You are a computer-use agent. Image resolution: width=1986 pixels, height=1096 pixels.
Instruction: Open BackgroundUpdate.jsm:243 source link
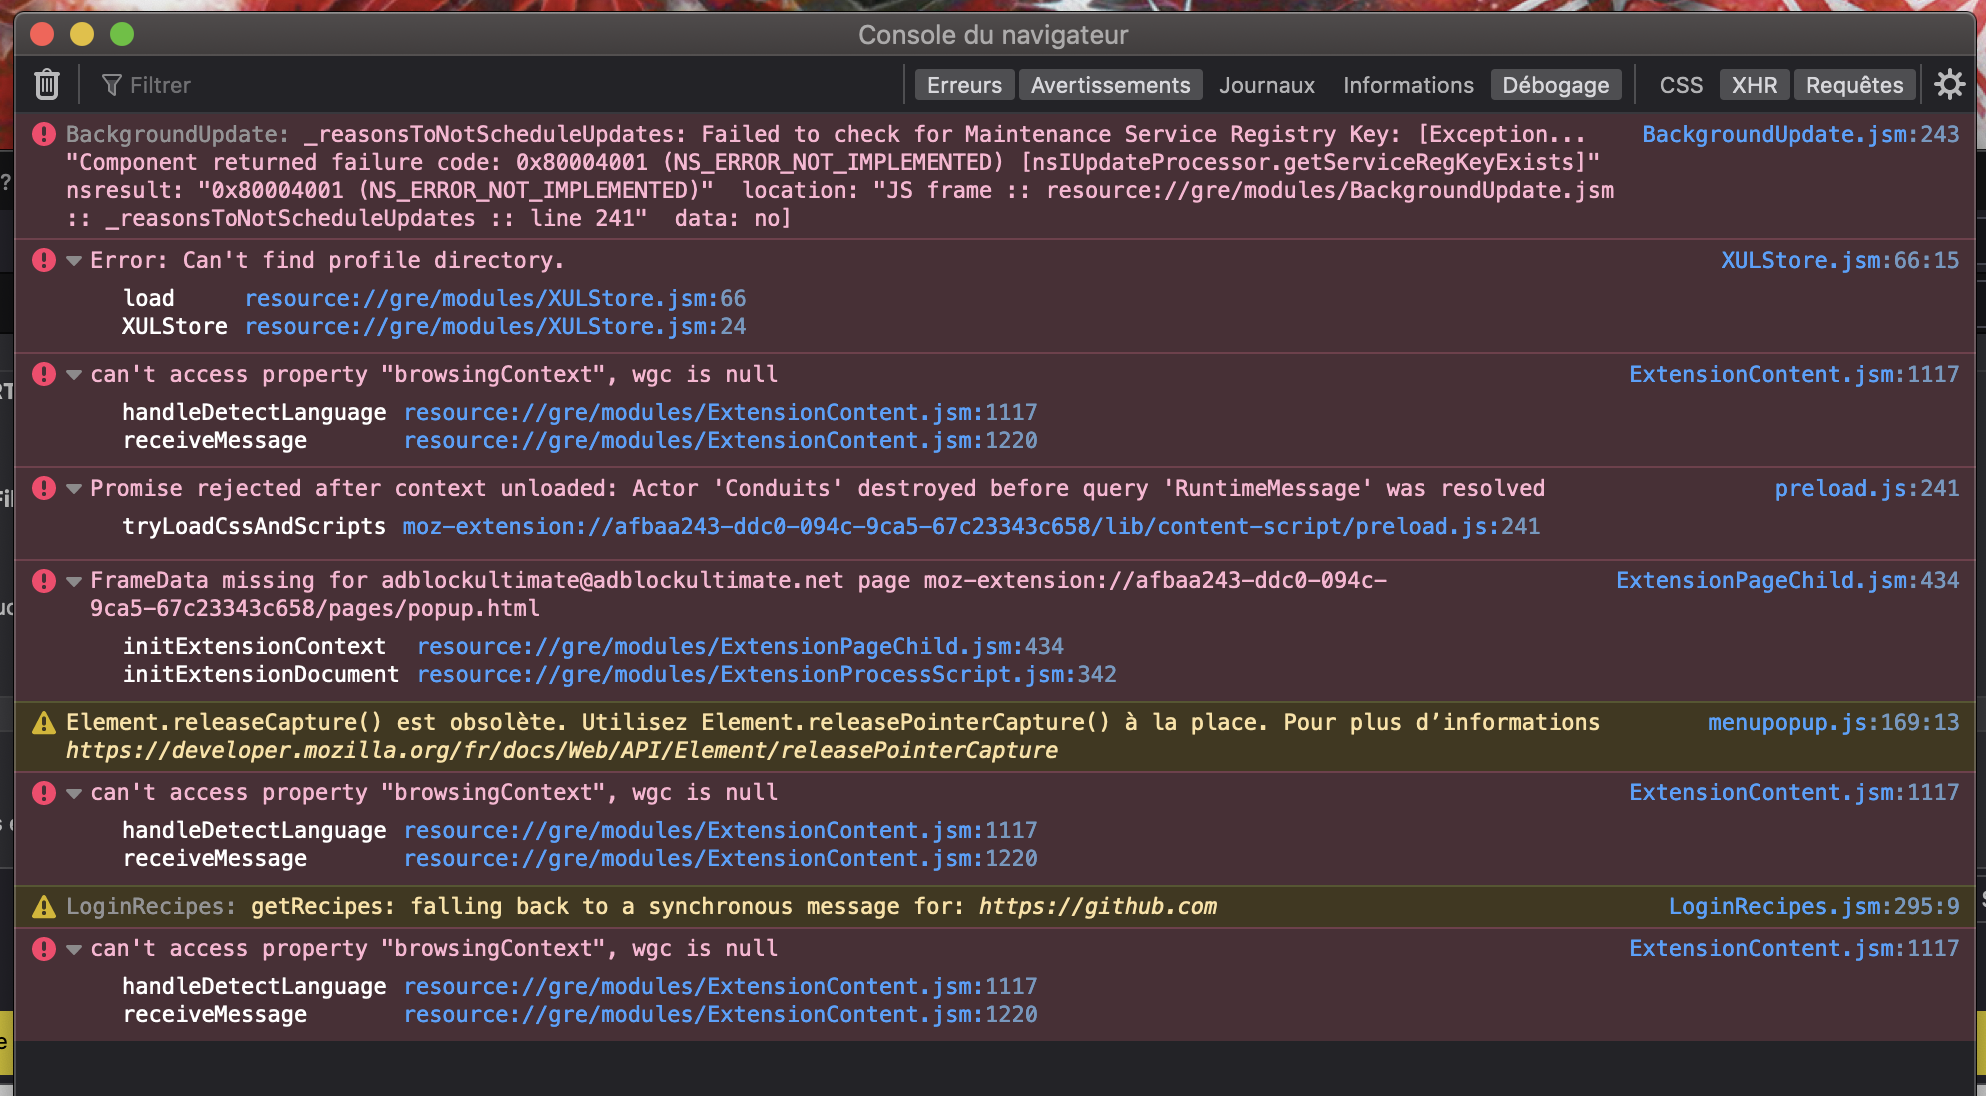1800,134
